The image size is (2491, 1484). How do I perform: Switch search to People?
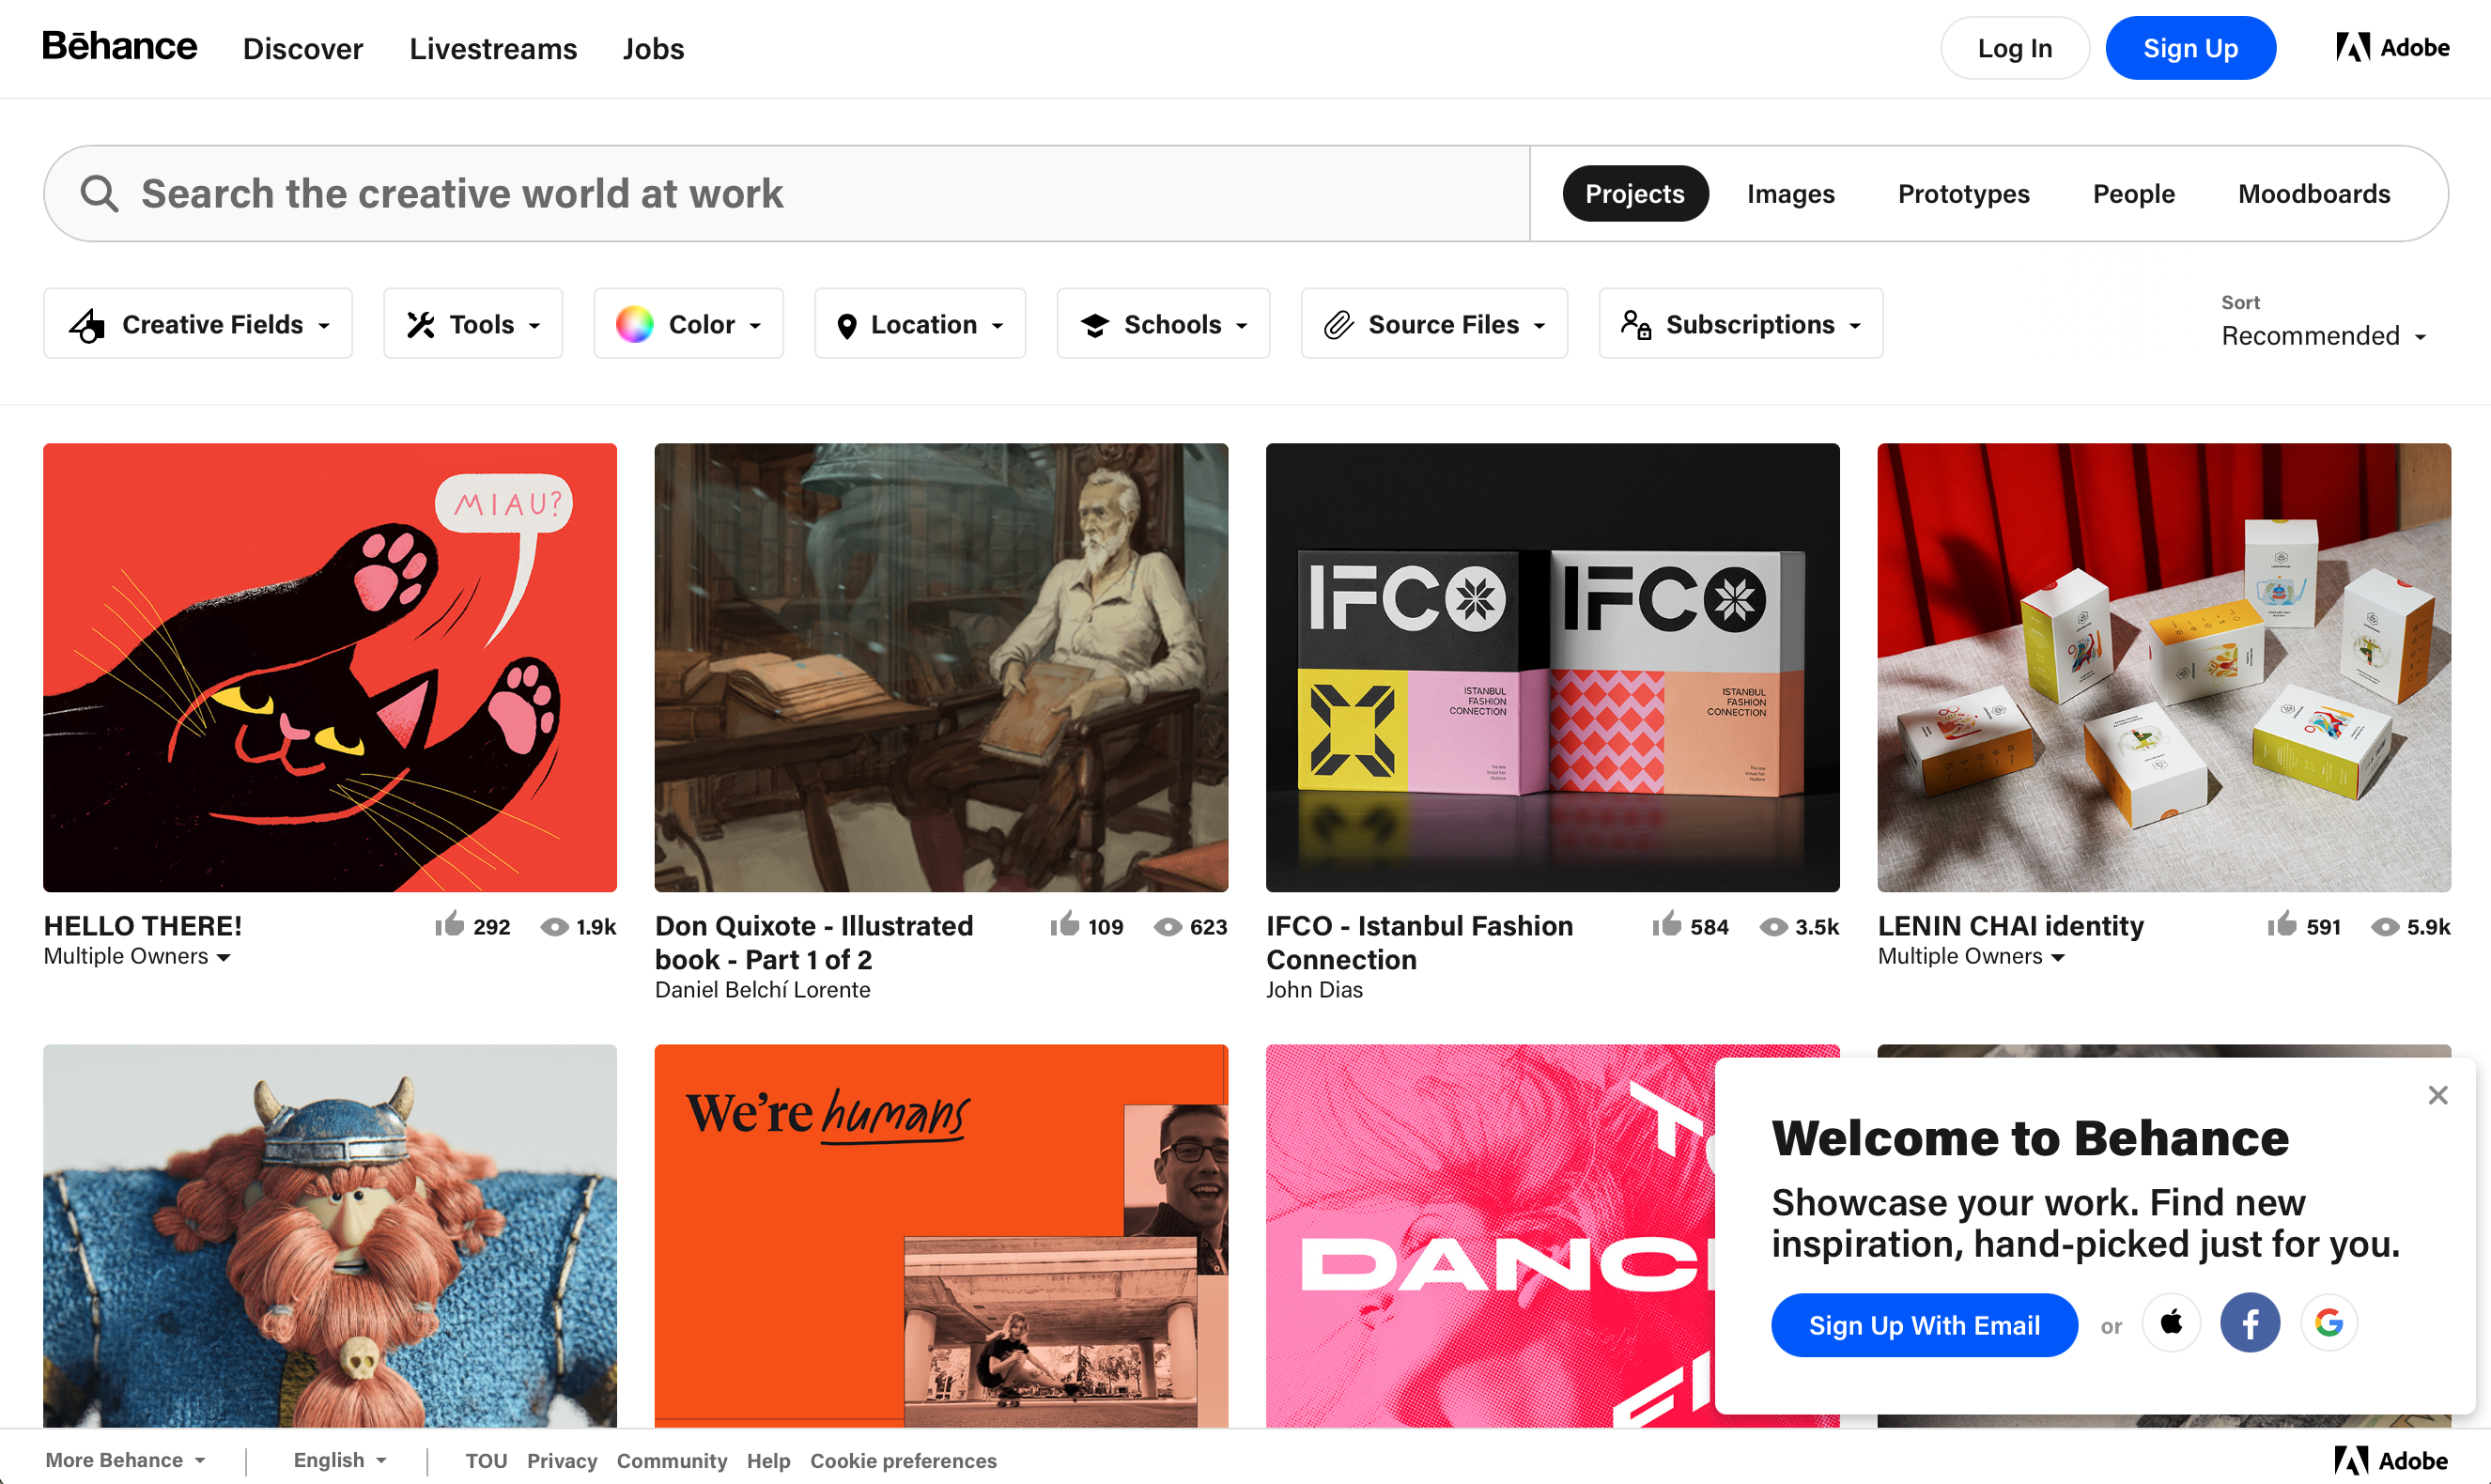click(2133, 194)
